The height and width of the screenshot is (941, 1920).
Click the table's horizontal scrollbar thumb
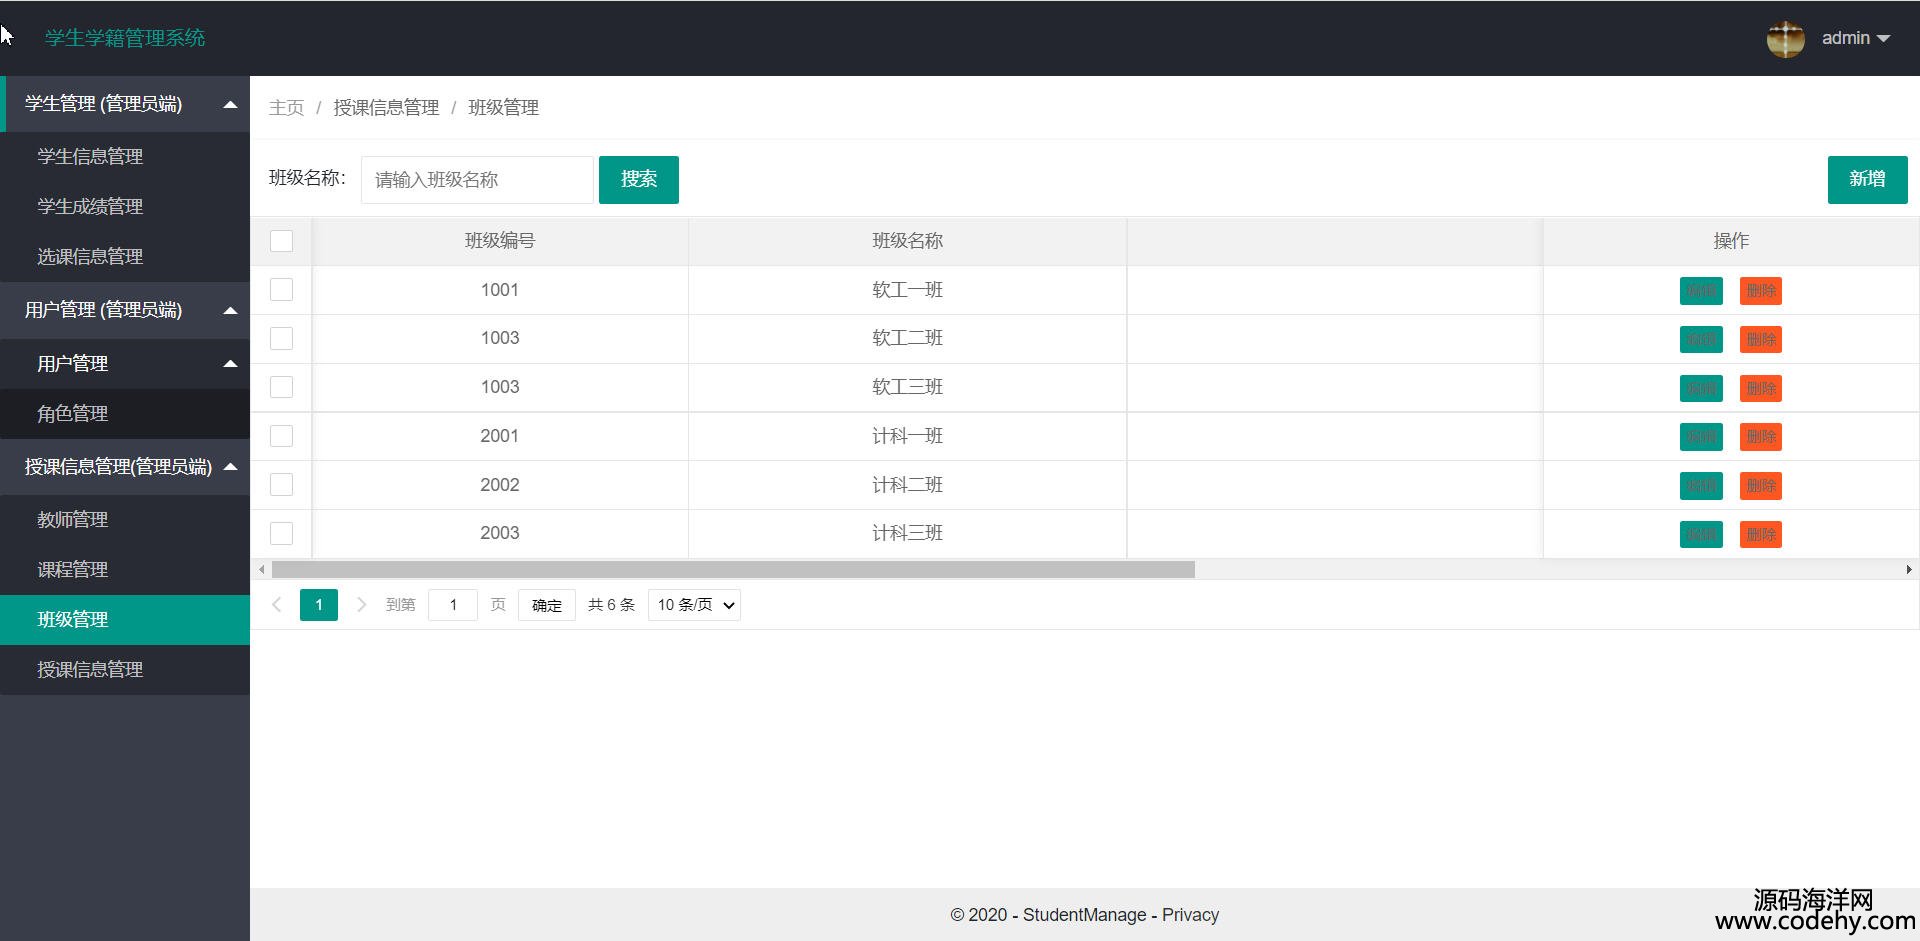[x=733, y=570]
